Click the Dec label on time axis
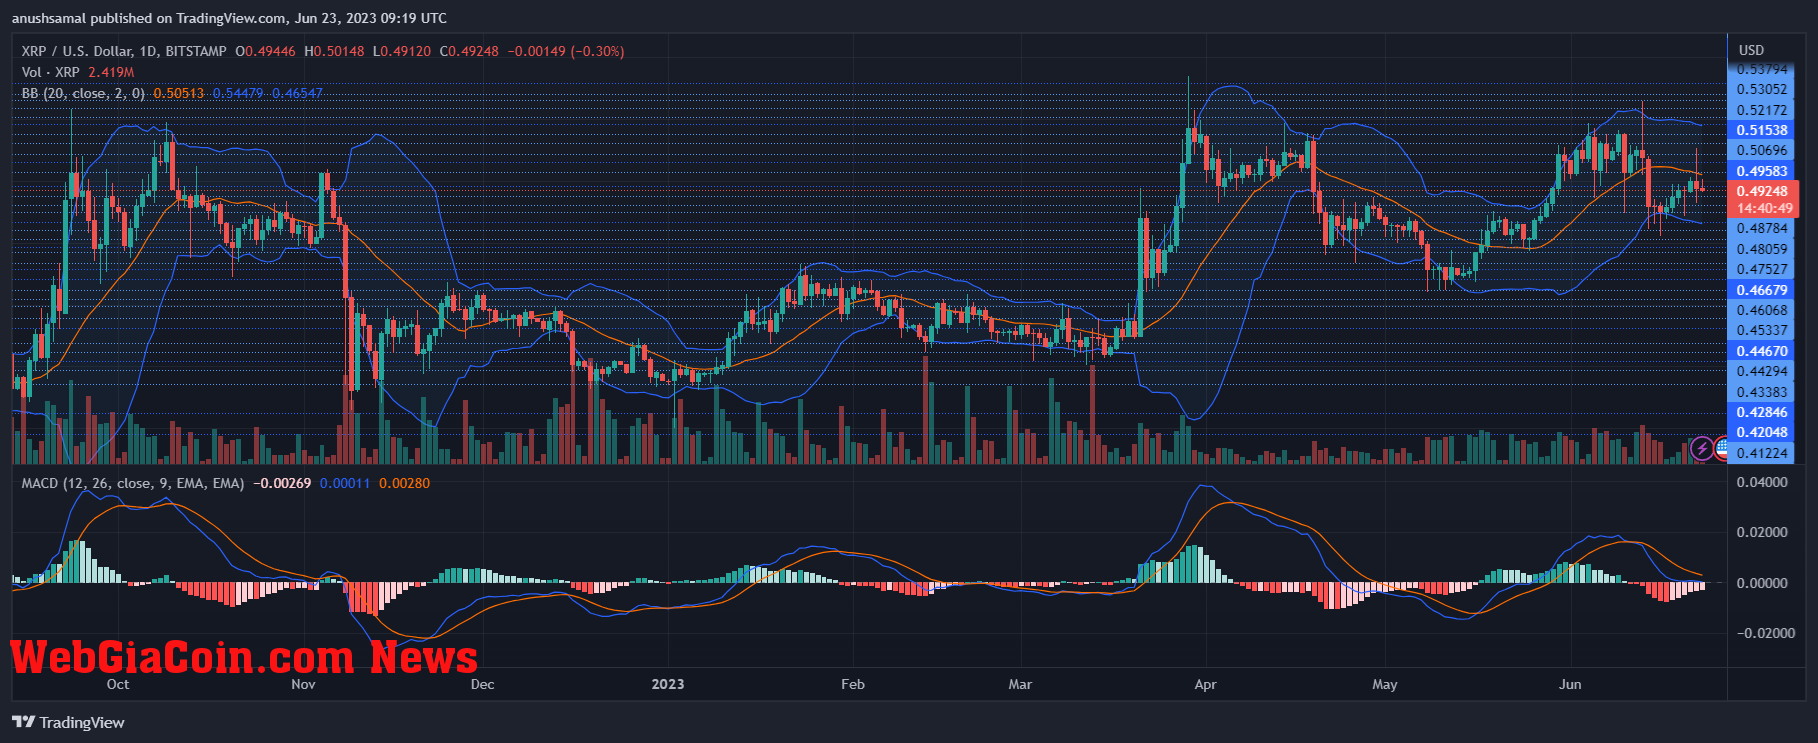The height and width of the screenshot is (743, 1818). pos(482,684)
